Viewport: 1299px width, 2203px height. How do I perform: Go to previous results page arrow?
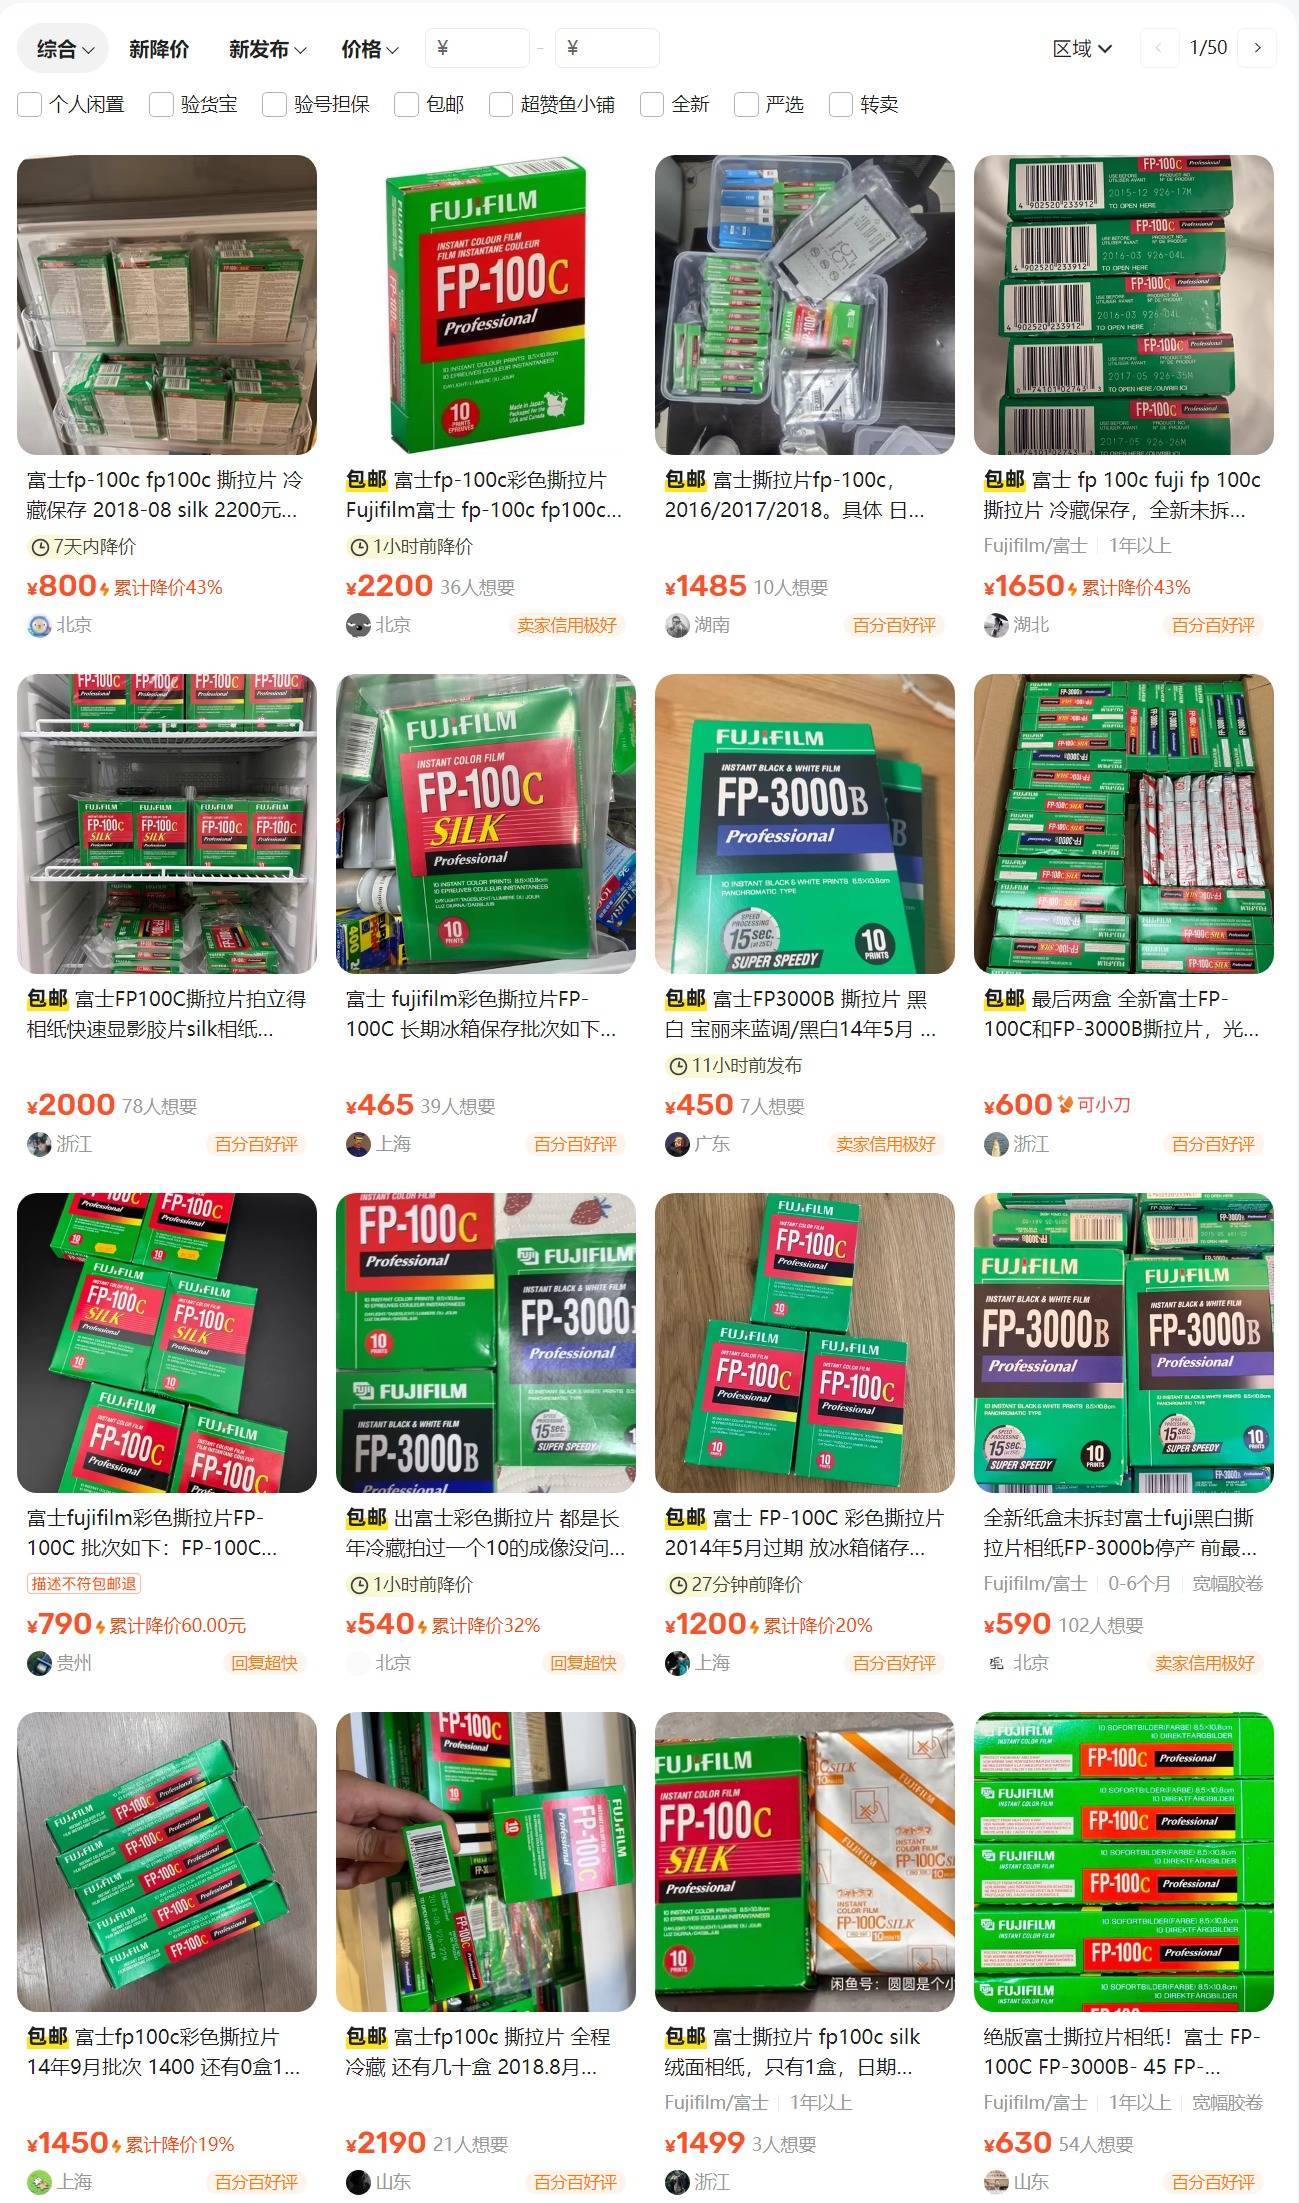coord(1160,48)
